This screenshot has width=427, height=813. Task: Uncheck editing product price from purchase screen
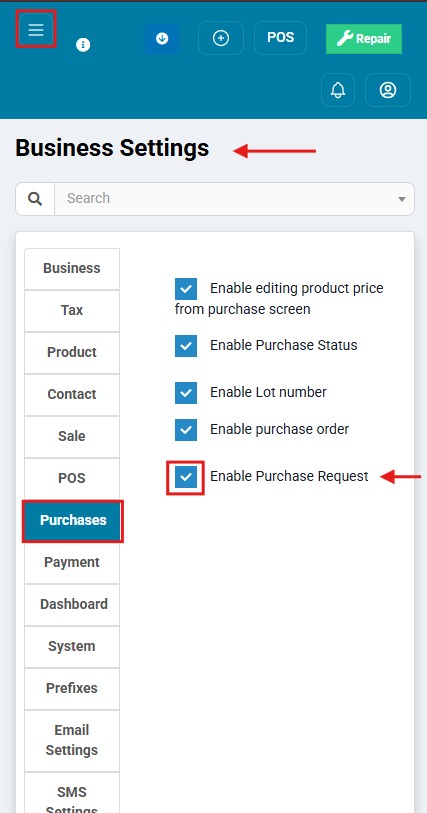coord(186,289)
